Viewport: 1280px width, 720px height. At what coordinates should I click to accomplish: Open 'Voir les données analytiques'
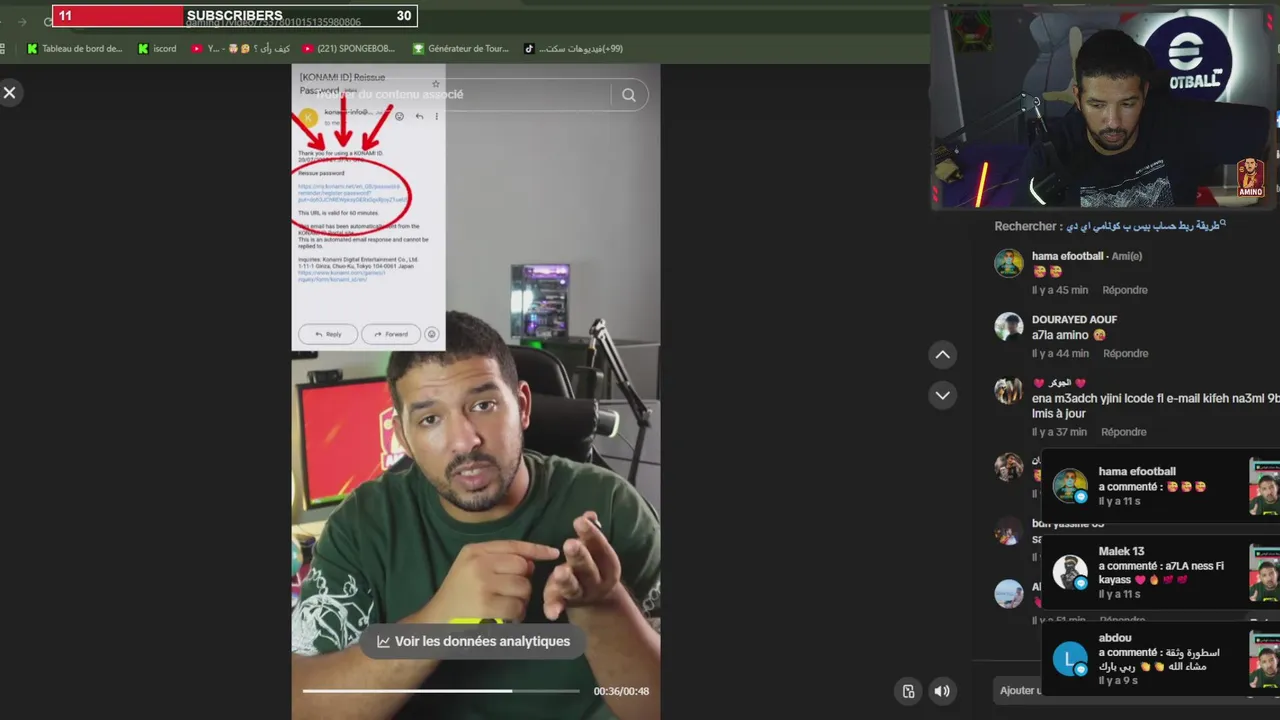pyautogui.click(x=473, y=642)
